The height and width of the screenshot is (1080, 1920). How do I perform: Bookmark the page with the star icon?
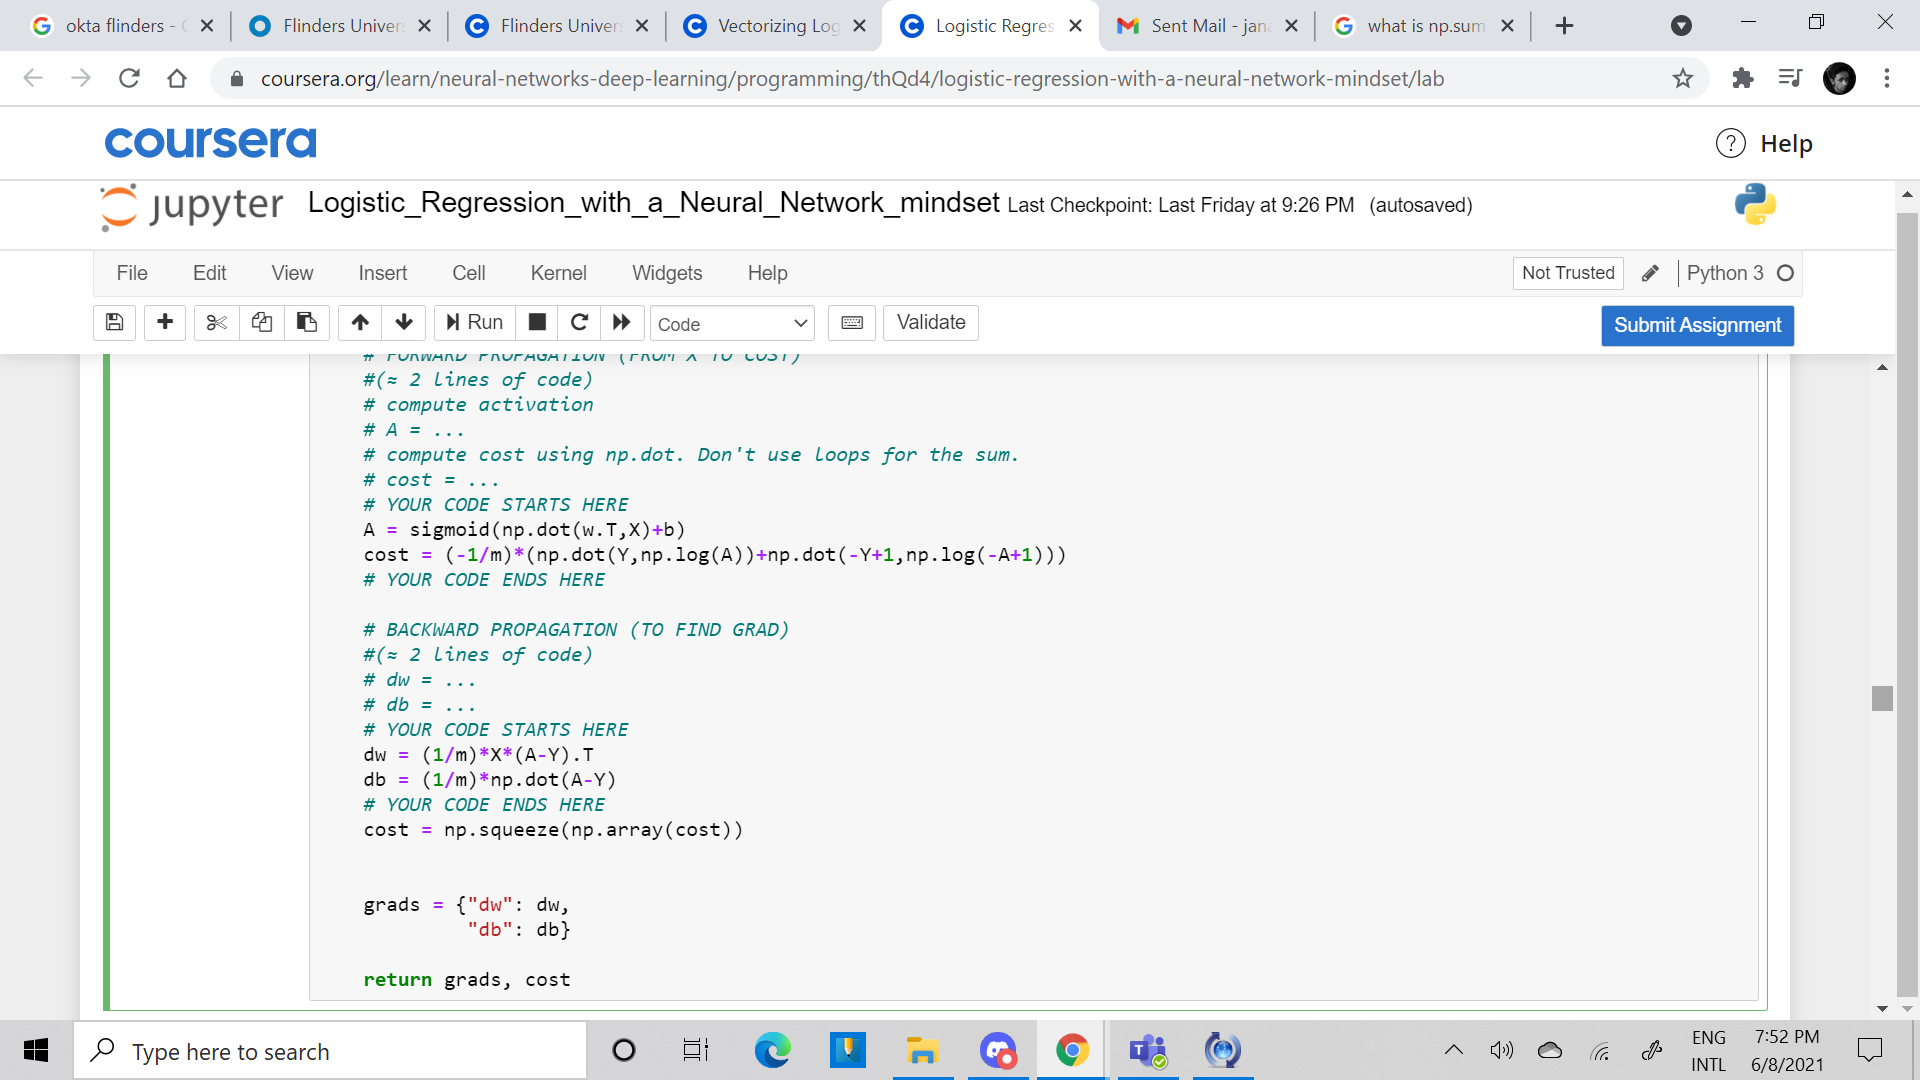[1683, 78]
